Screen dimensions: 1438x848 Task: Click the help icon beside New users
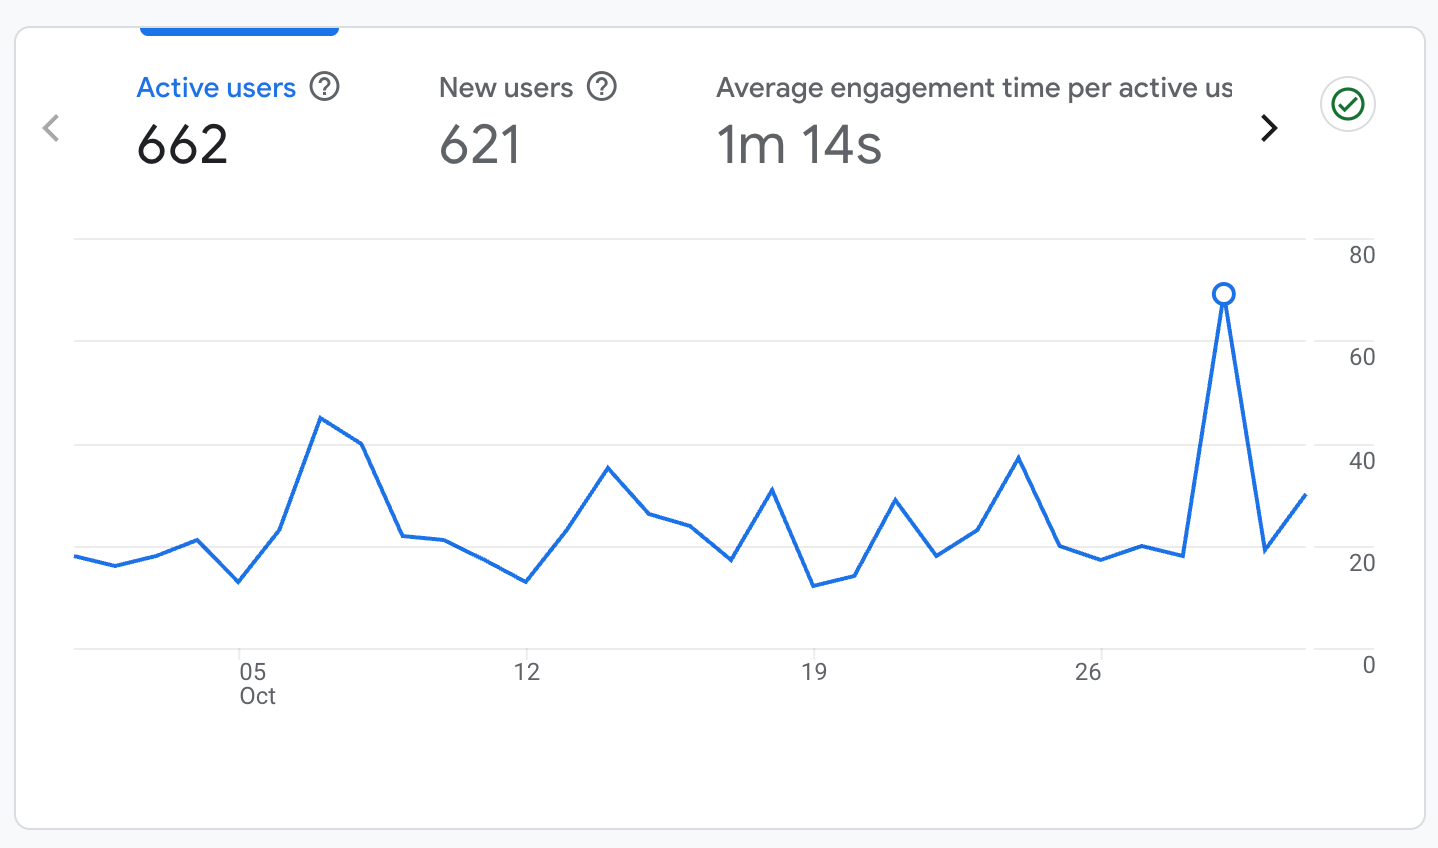(x=601, y=87)
